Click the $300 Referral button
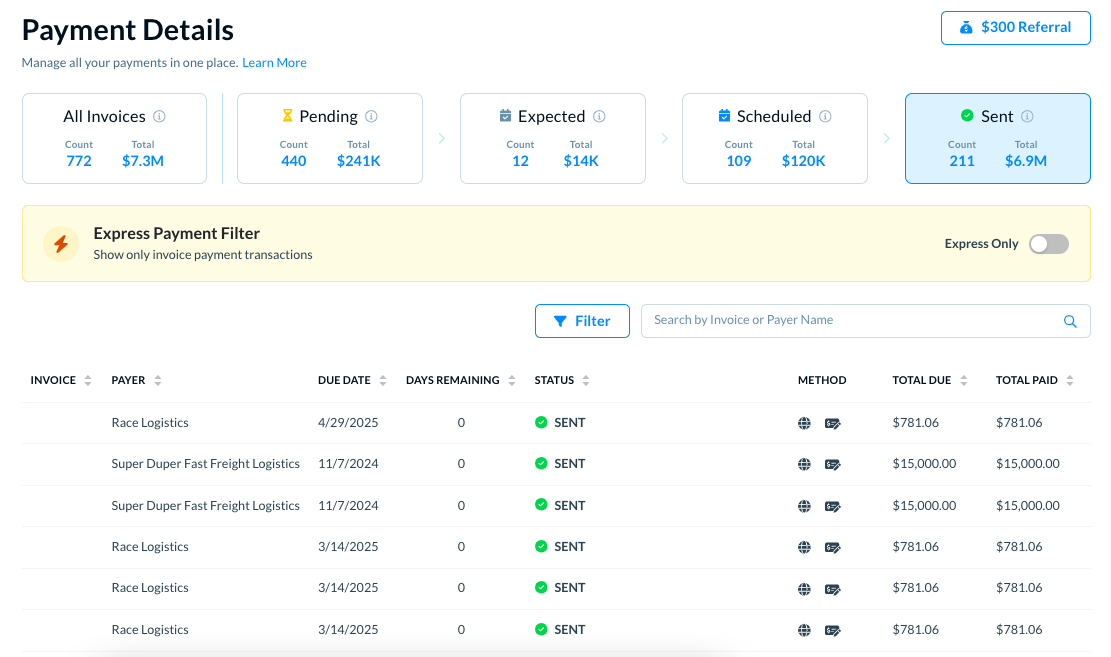 pos(1015,28)
